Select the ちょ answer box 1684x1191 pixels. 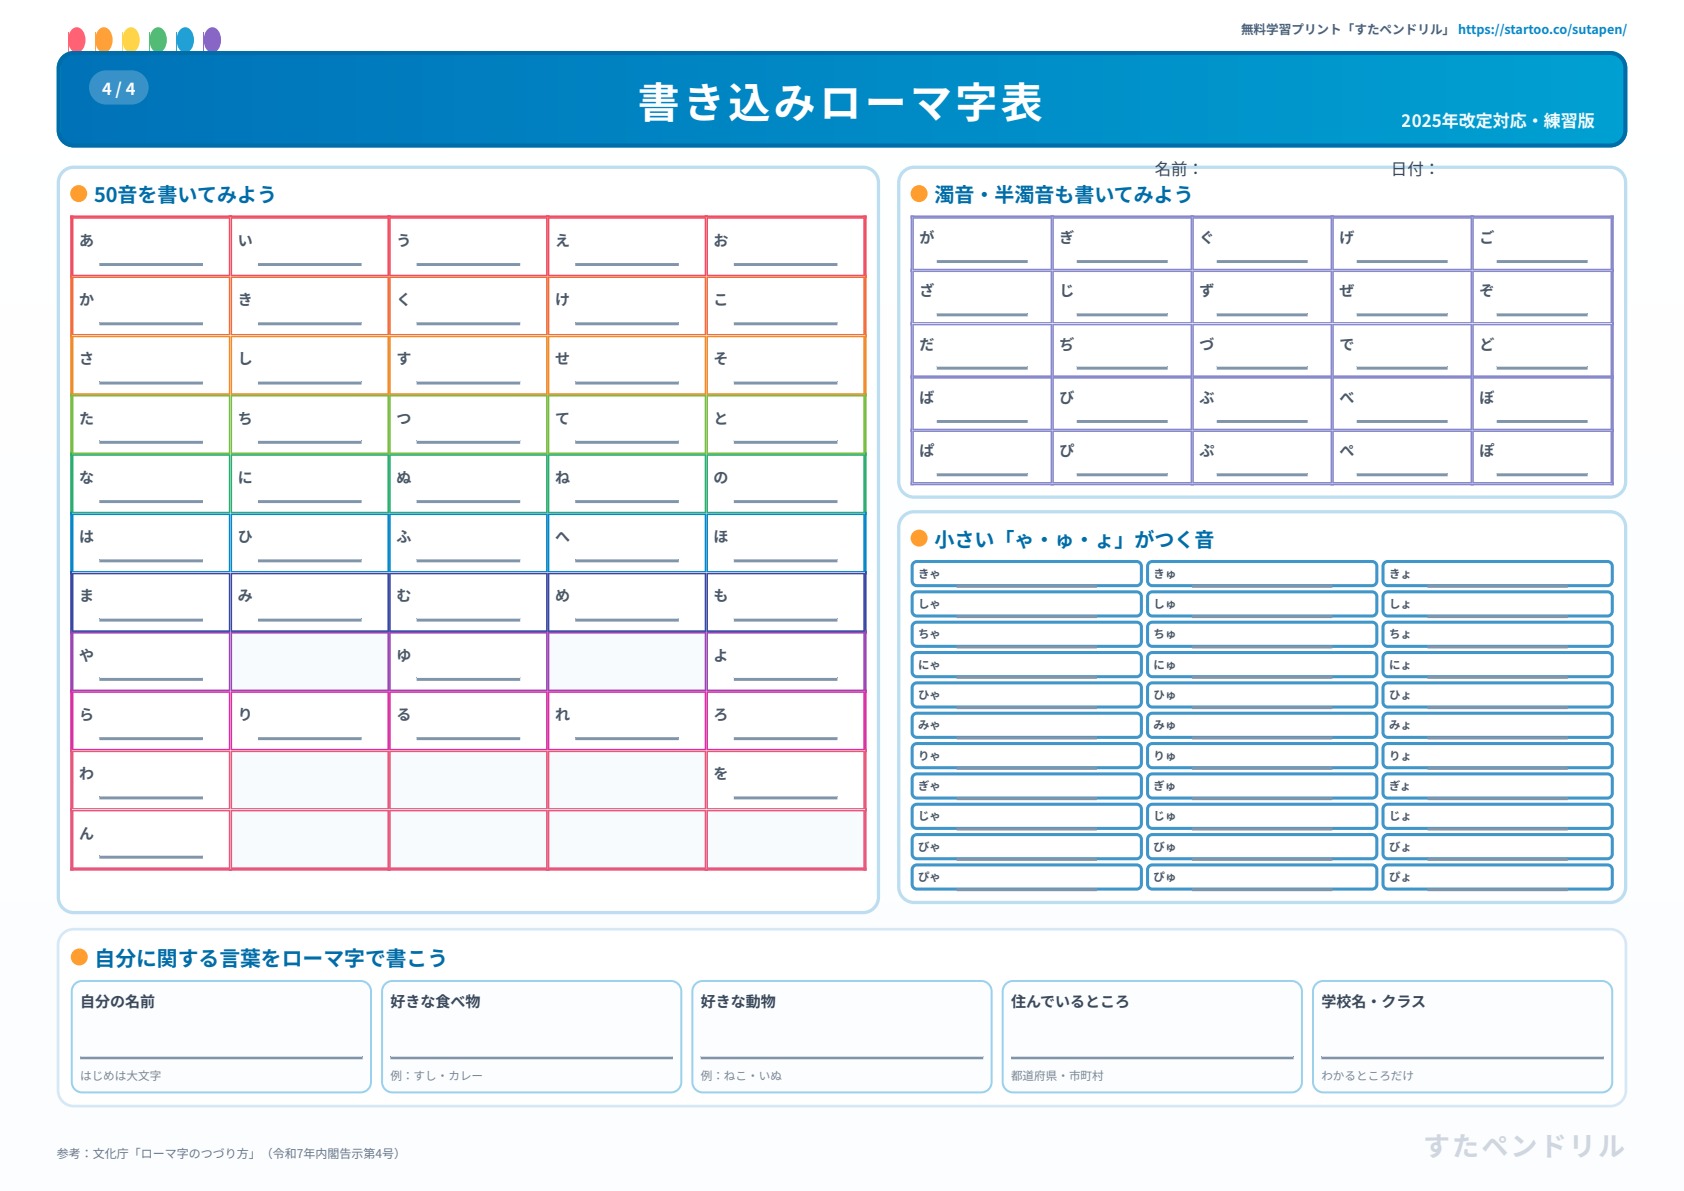pos(1497,634)
